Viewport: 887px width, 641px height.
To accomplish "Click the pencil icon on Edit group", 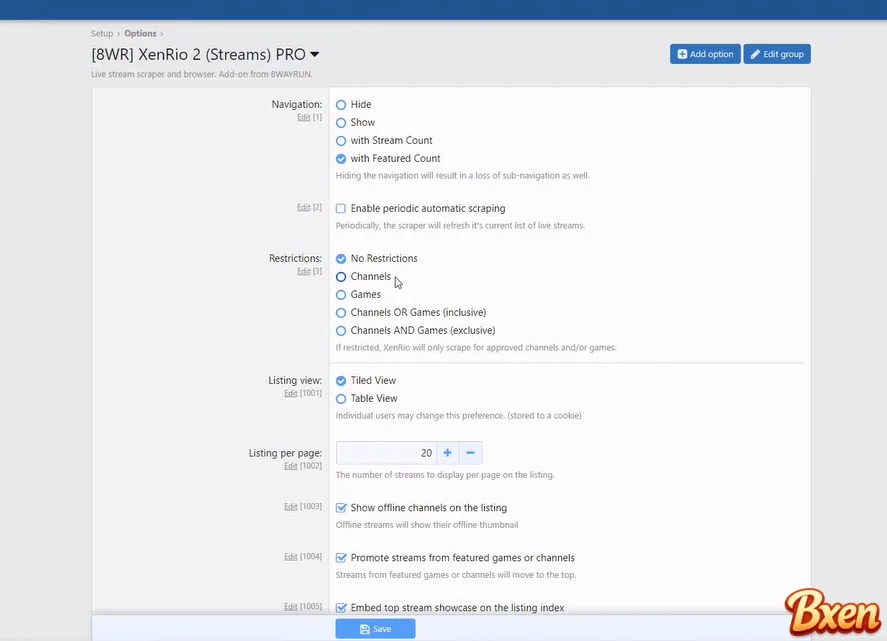I will [x=755, y=54].
